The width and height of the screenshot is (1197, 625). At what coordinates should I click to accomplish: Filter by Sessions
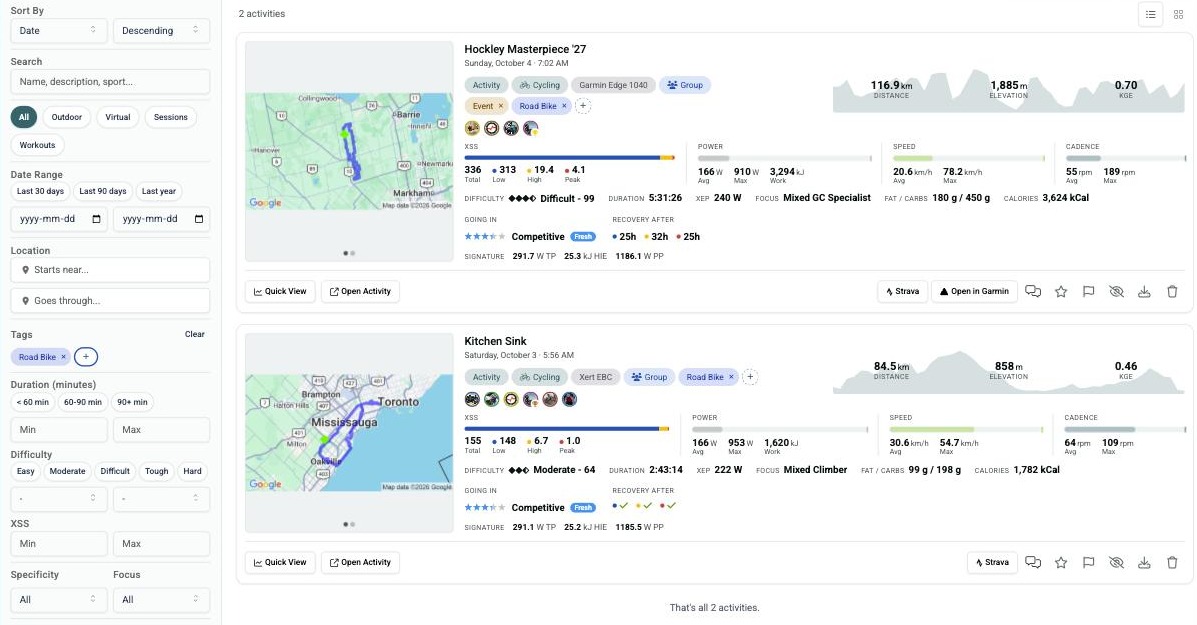[170, 118]
